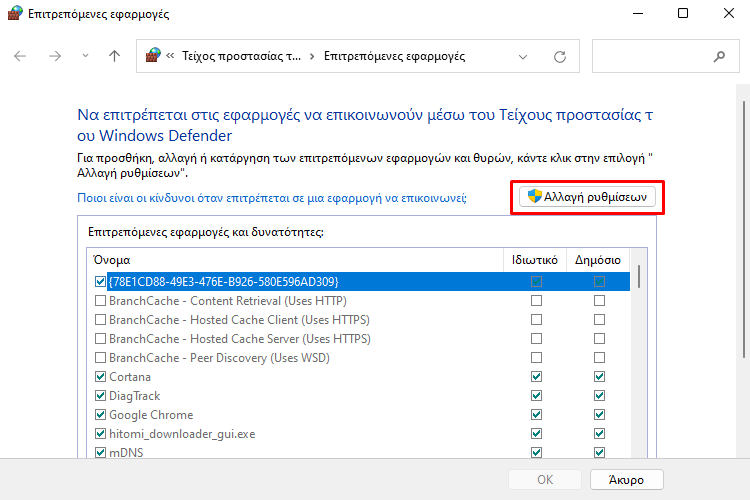Toggle Δημόσιο for BranchCache Content Retrieval
750x500 pixels.
pyautogui.click(x=599, y=300)
